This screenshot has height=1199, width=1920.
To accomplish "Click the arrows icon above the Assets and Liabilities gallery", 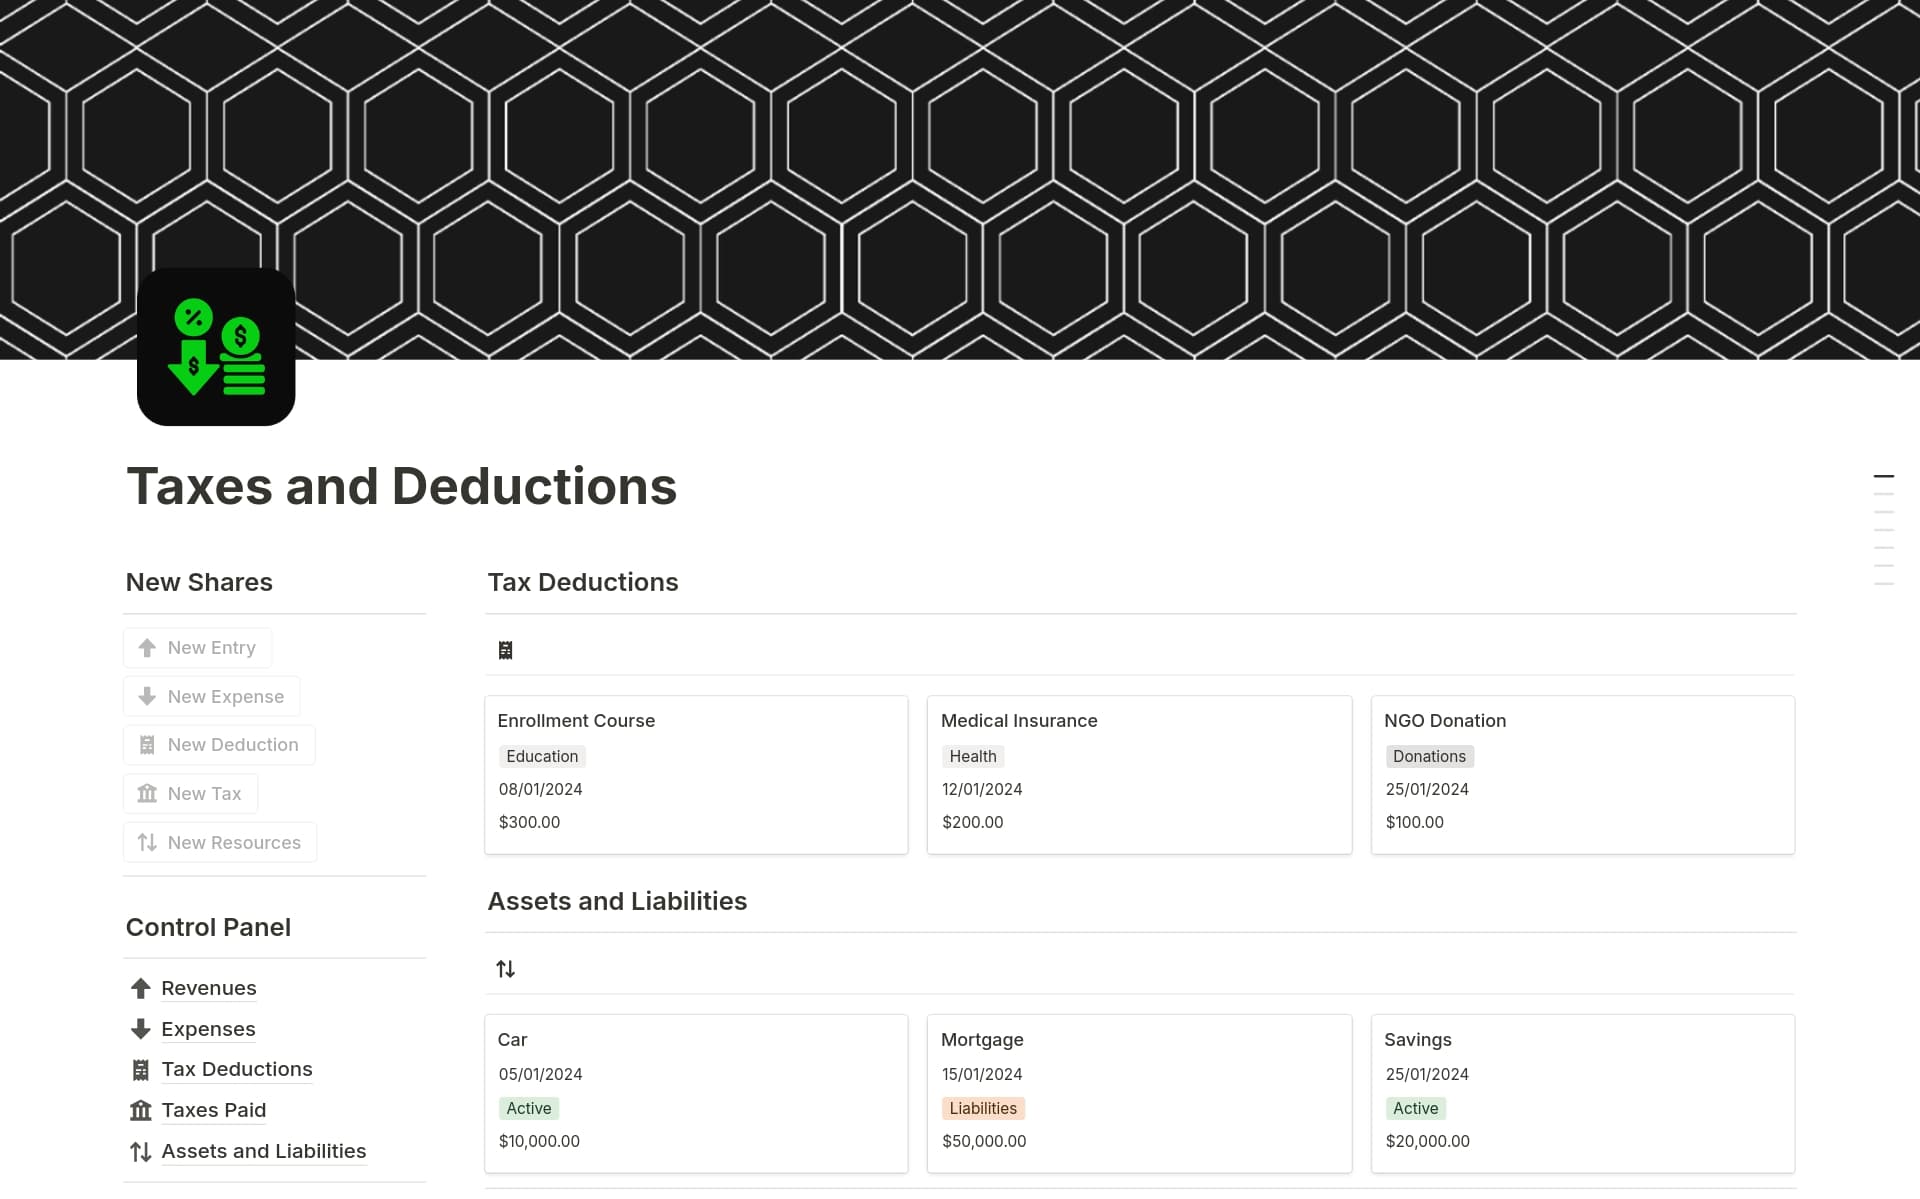I will click(x=505, y=967).
